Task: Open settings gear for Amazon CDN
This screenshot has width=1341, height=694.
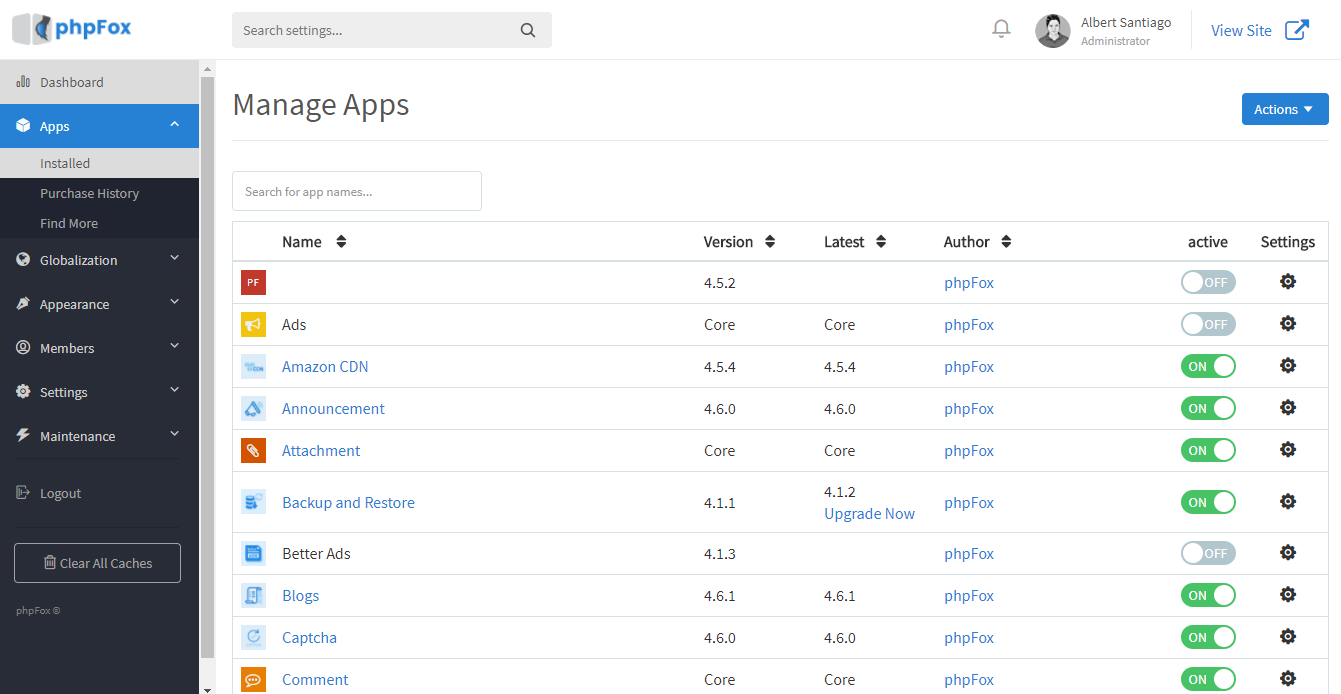Action: pyautogui.click(x=1287, y=365)
